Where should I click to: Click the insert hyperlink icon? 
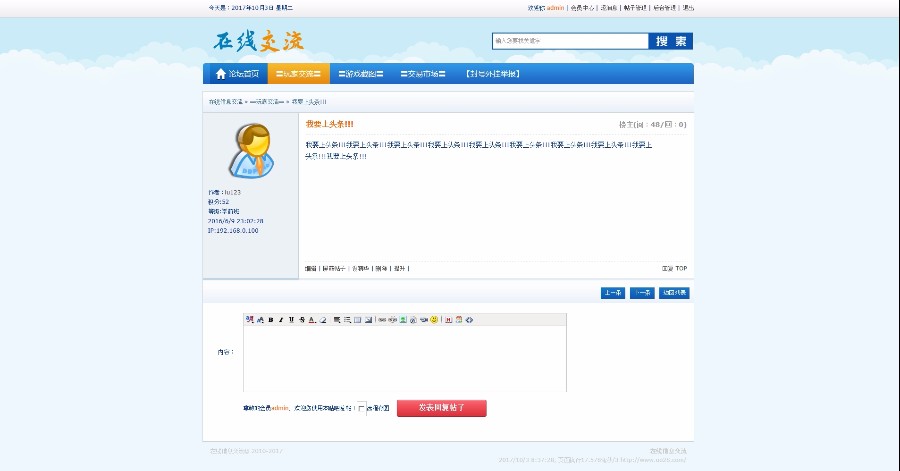[382, 320]
